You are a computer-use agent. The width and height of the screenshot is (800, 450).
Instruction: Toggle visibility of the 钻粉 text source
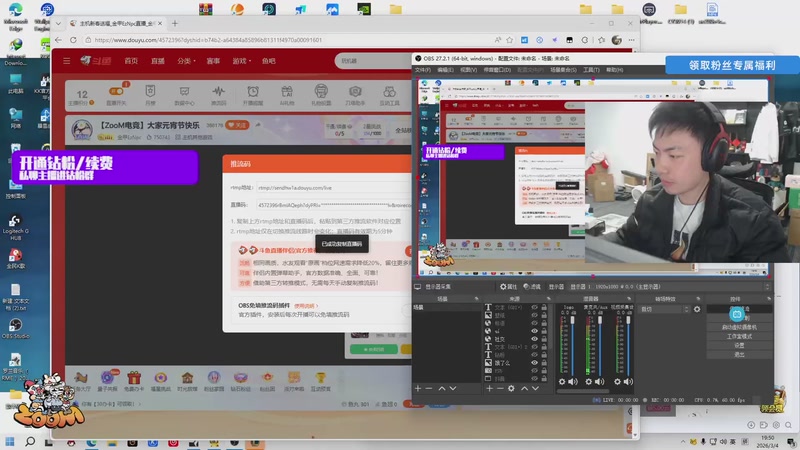[534, 355]
